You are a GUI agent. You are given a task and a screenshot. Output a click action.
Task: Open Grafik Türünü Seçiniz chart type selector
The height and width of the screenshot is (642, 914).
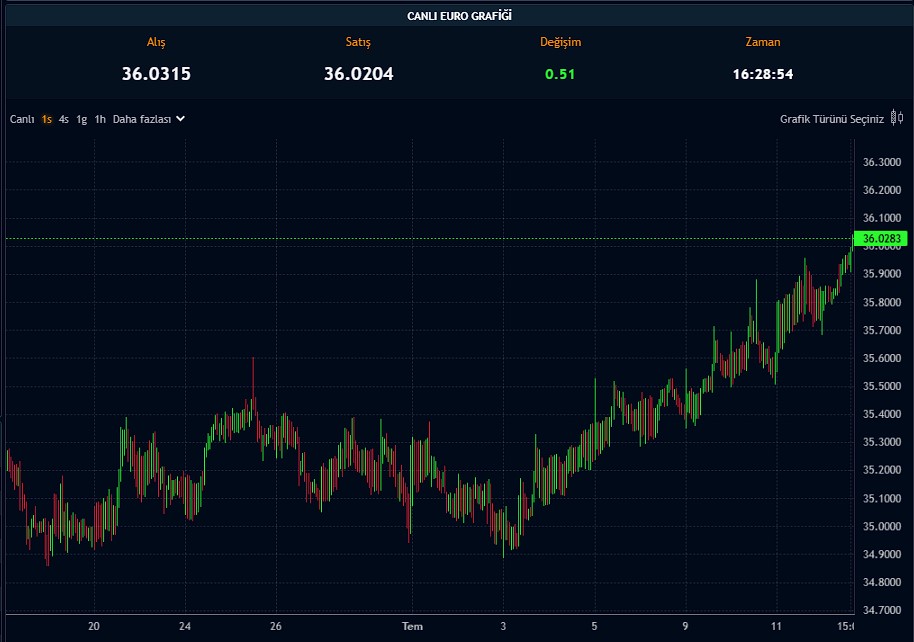click(832, 119)
